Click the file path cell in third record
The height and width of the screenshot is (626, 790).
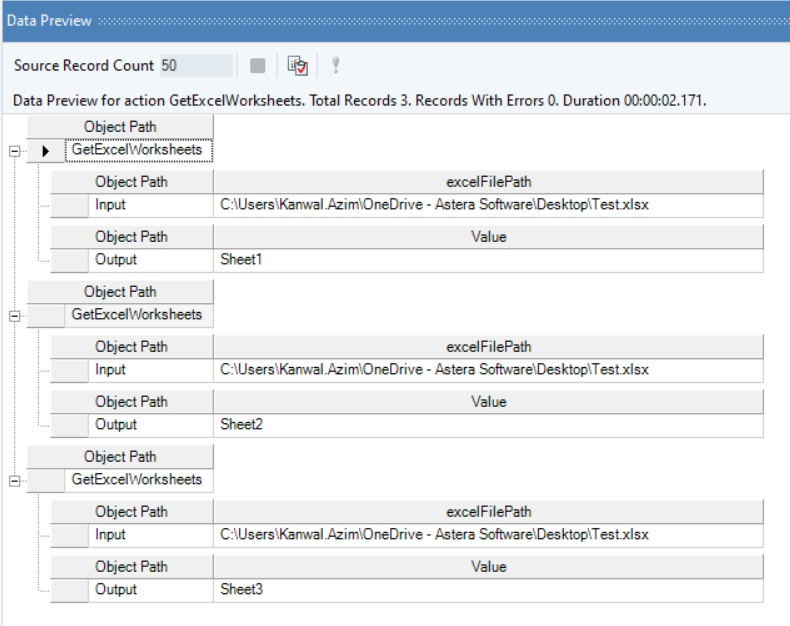click(x=490, y=534)
